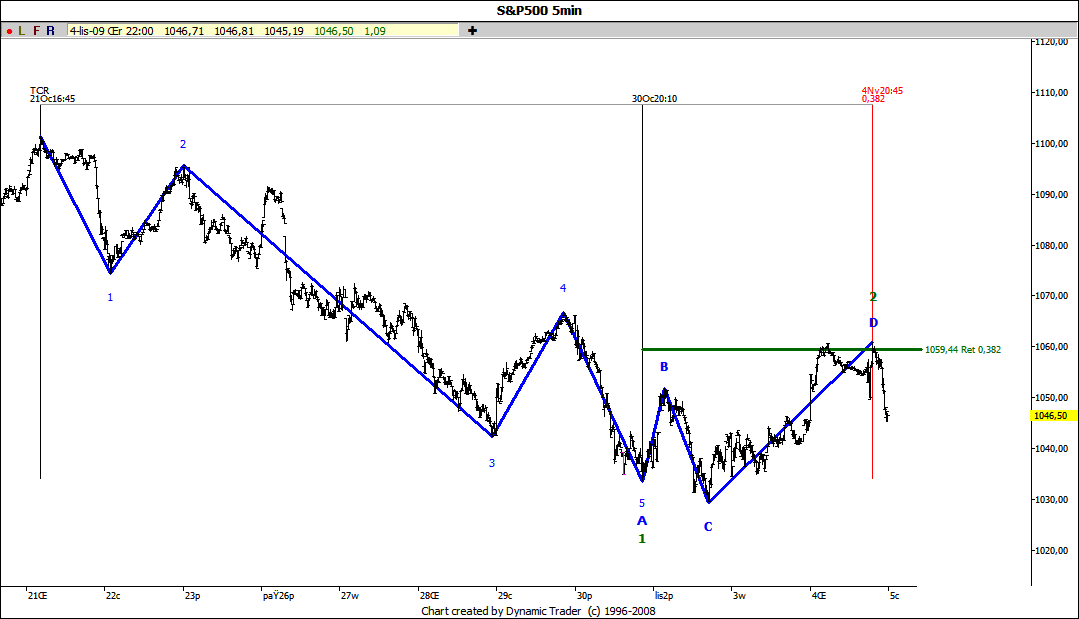The image size is (1079, 619).
Task: Toggle the F button in the toolbar
Action: [36, 31]
